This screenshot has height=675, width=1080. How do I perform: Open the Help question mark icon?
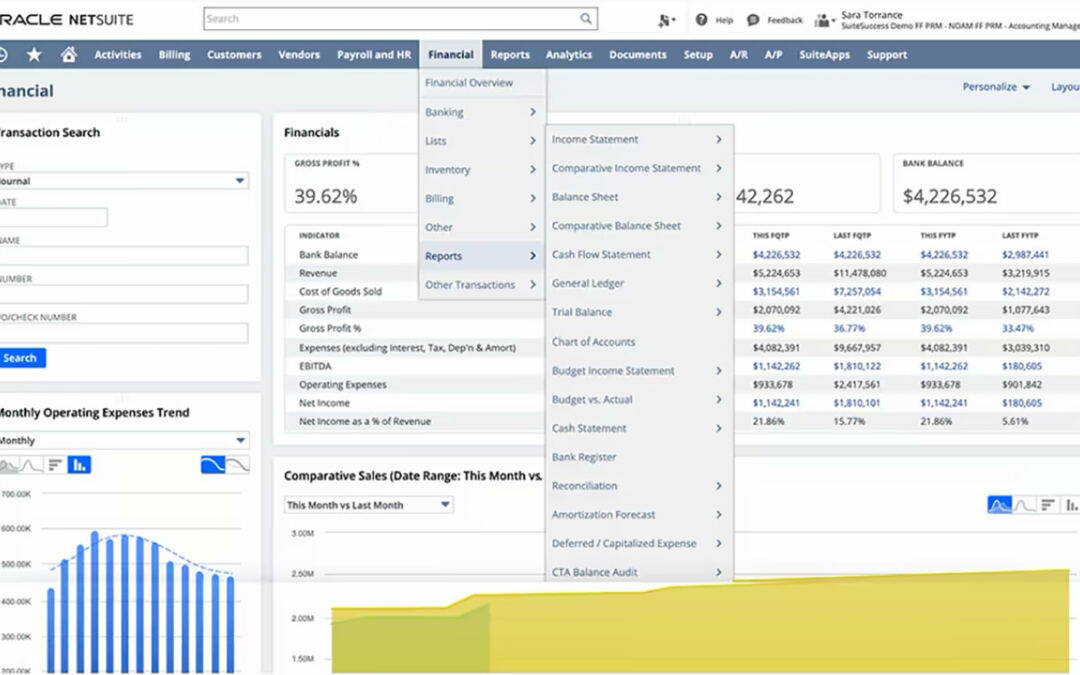702,20
